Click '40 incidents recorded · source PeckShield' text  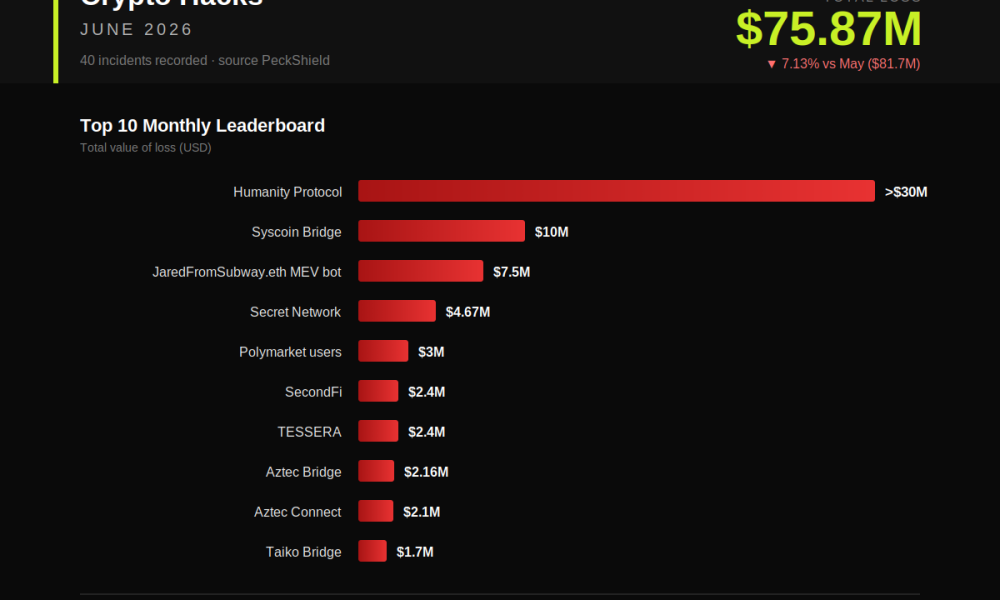tap(205, 61)
